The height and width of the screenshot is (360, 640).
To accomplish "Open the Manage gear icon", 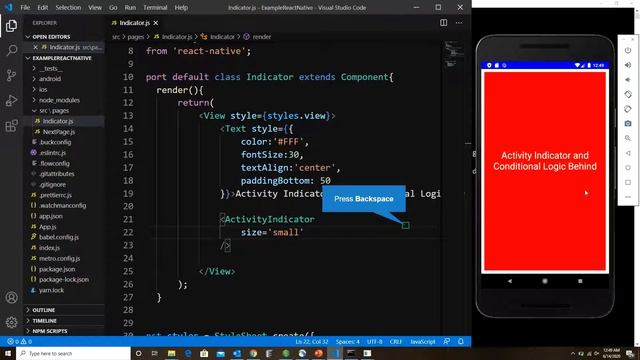I will click(x=11, y=322).
